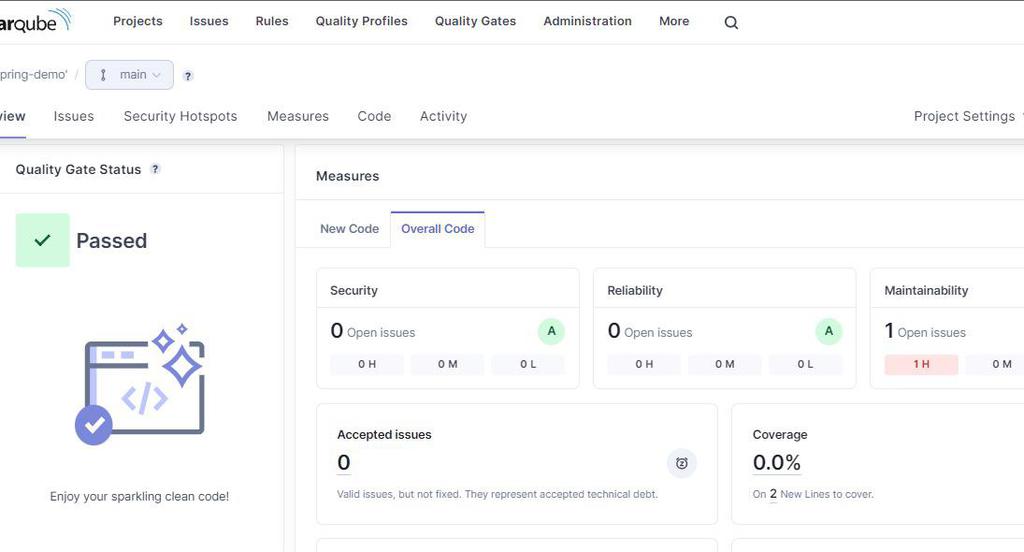Switch to the New Code tab
The height and width of the screenshot is (552, 1024).
coord(349,229)
